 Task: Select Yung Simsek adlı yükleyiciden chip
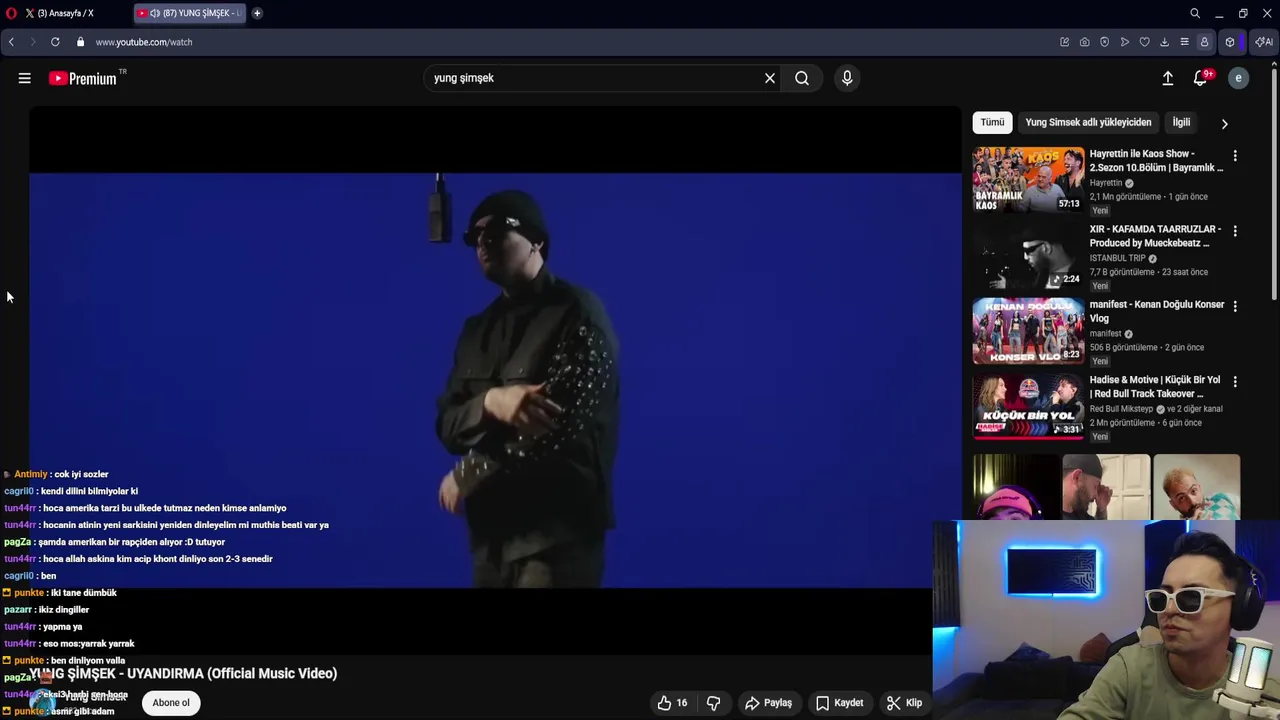(x=1088, y=122)
